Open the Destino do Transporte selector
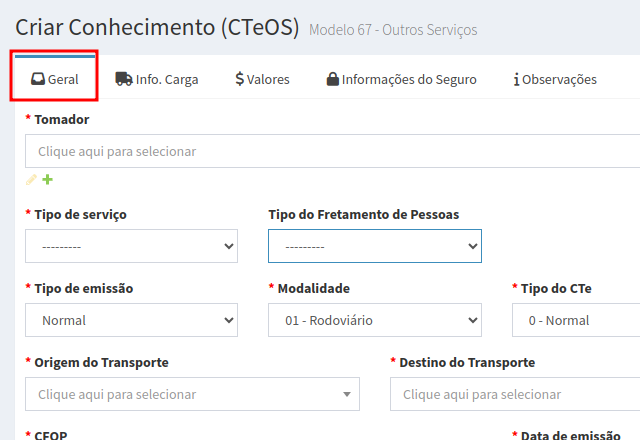 (x=515, y=394)
